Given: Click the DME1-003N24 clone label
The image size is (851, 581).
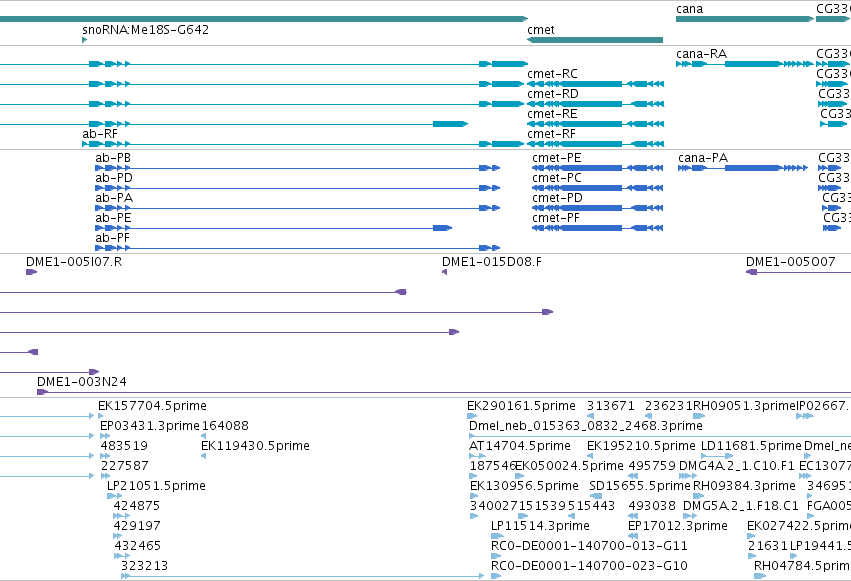Looking at the screenshot, I should (82, 382).
